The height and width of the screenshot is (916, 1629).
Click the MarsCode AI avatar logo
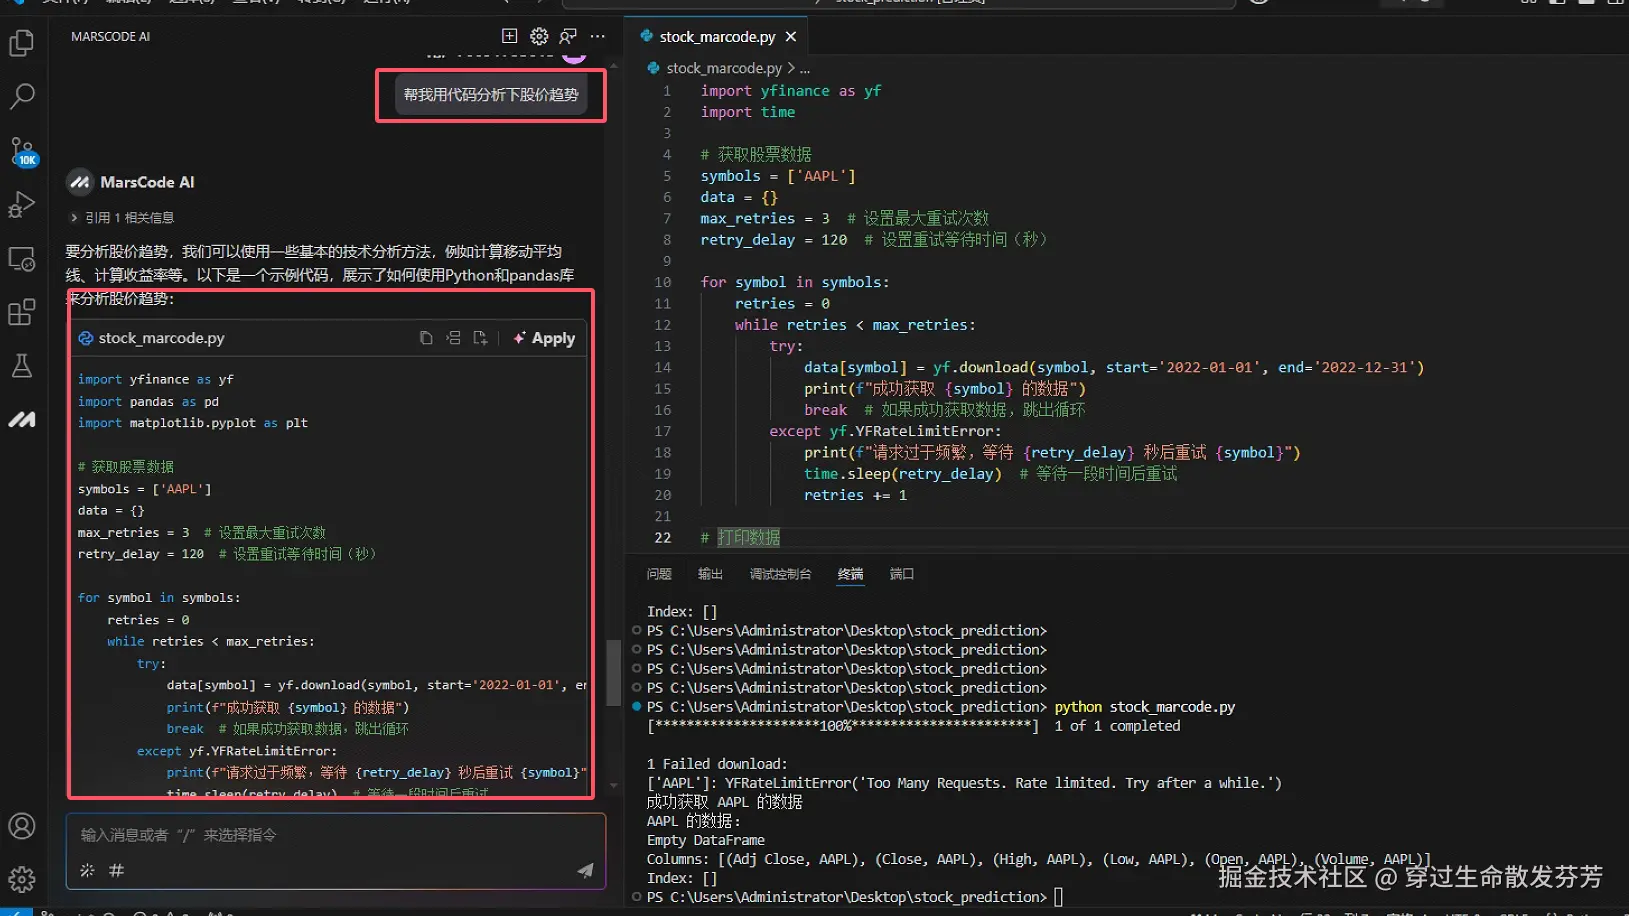tap(79, 182)
